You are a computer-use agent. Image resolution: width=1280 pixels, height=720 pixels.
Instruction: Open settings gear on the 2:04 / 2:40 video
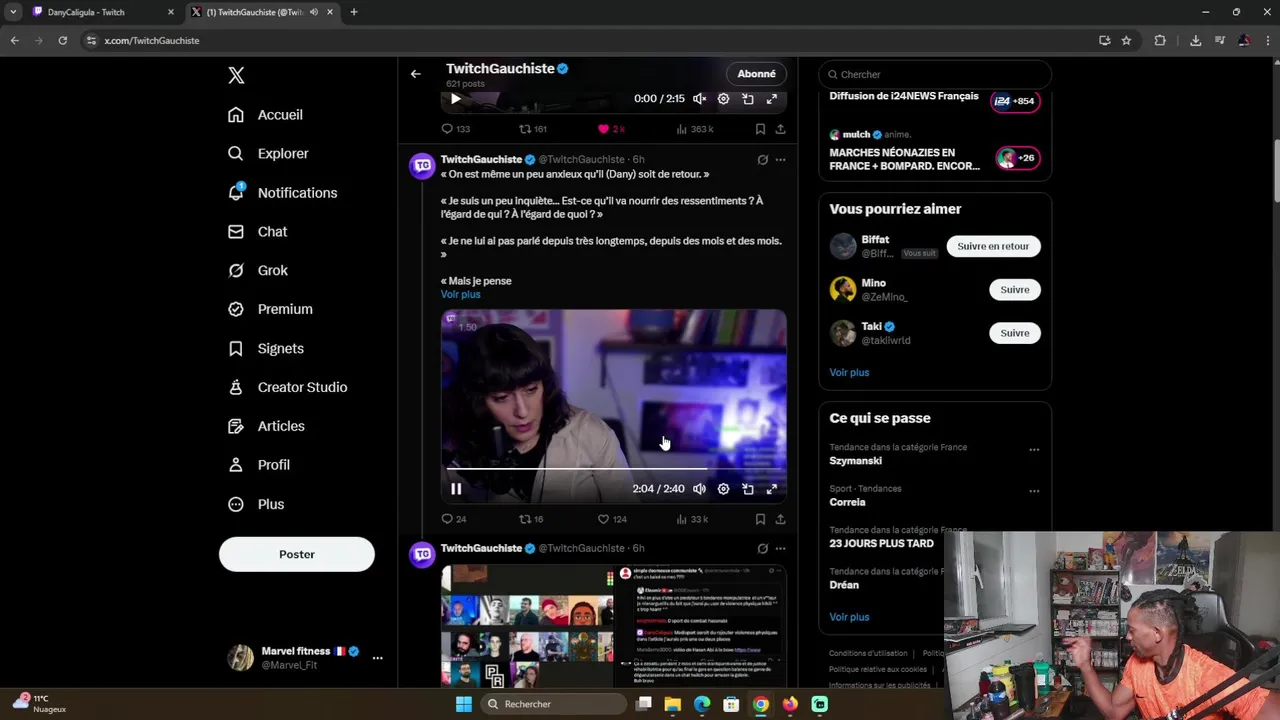724,489
